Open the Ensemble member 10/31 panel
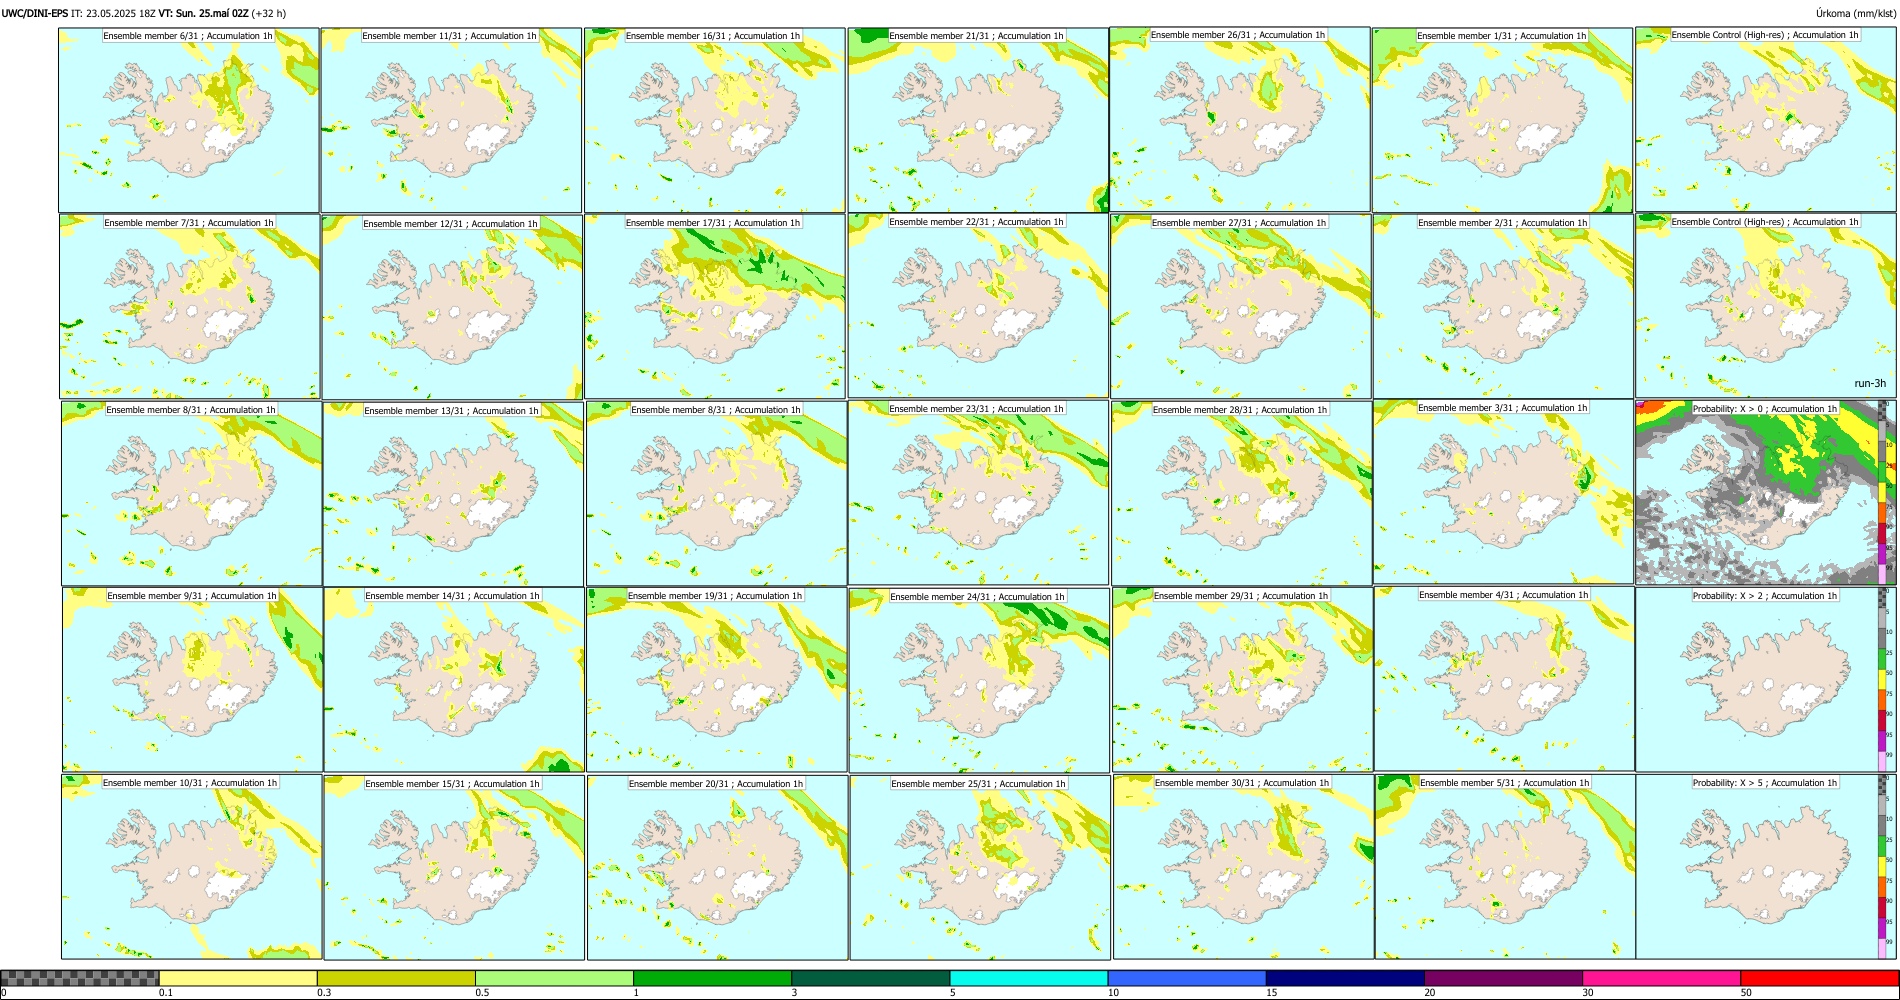The width and height of the screenshot is (1900, 1000). click(x=192, y=866)
